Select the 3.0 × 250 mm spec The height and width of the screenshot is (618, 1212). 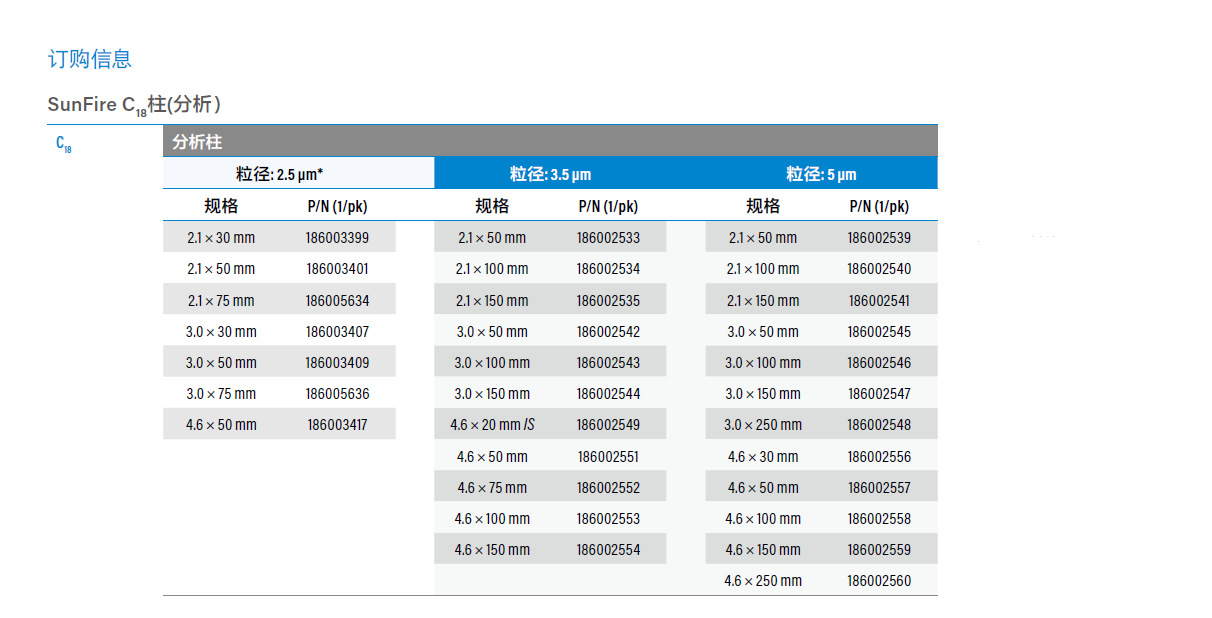coord(763,425)
